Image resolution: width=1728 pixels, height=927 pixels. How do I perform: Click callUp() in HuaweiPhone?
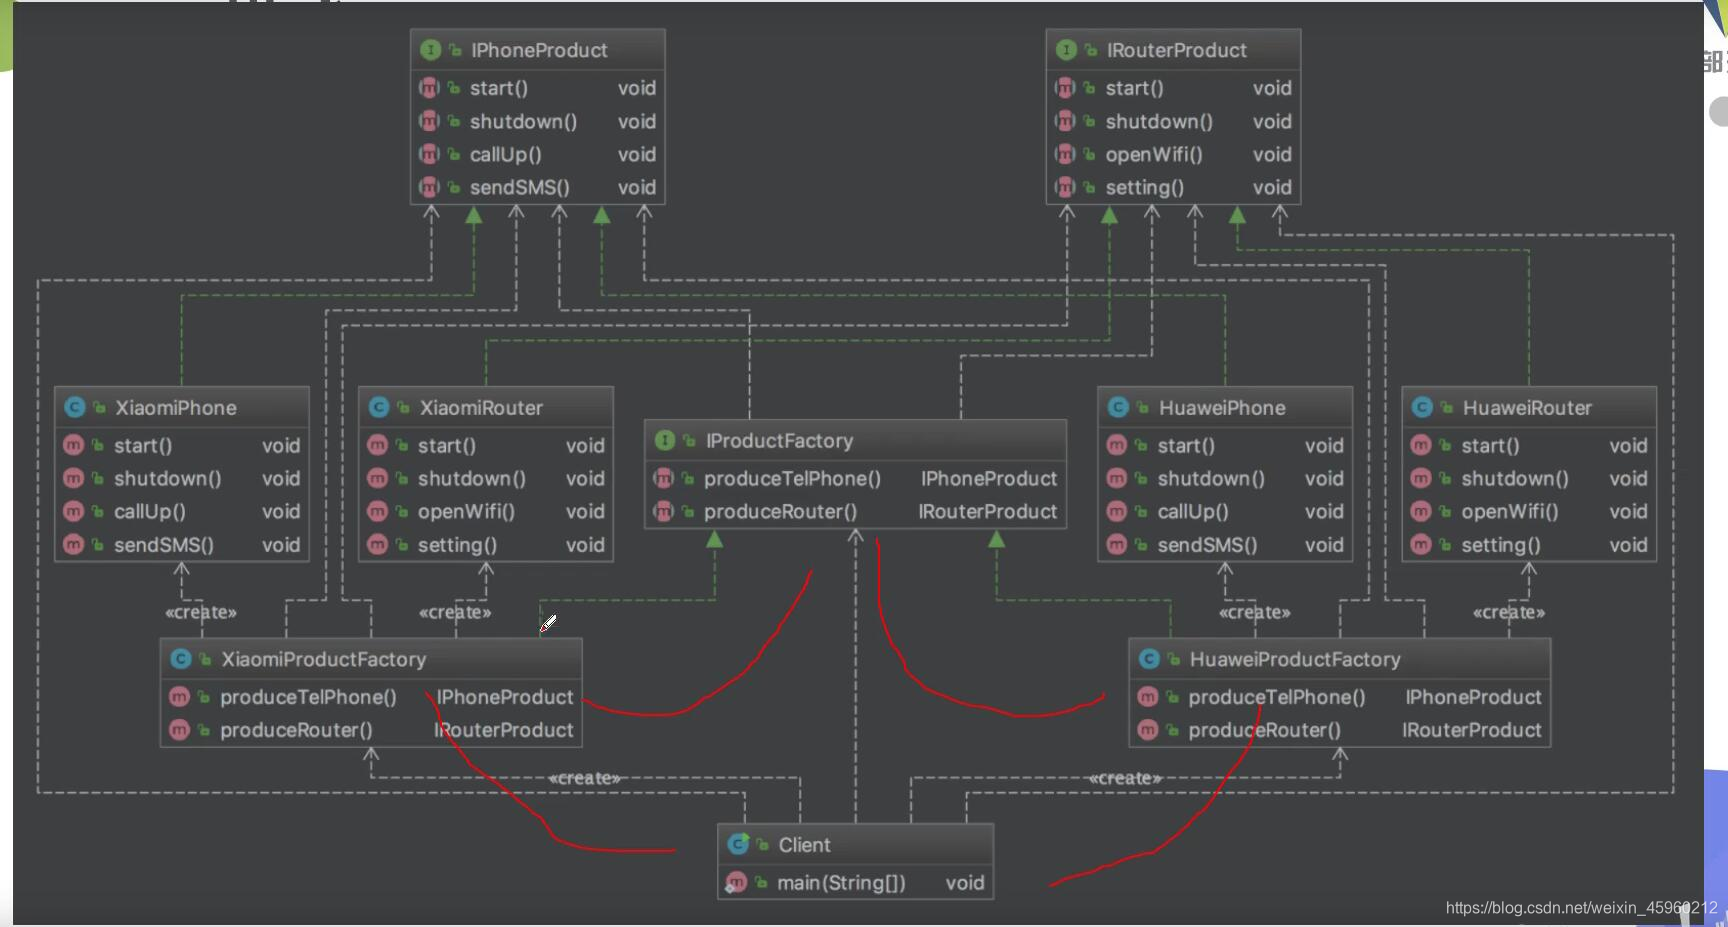(1193, 512)
